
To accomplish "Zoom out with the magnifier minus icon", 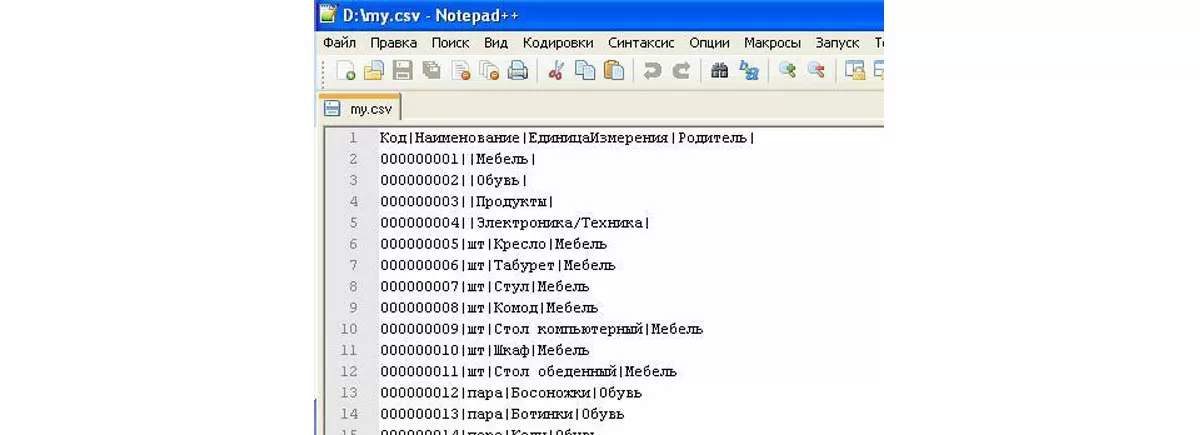I will click(x=816, y=71).
